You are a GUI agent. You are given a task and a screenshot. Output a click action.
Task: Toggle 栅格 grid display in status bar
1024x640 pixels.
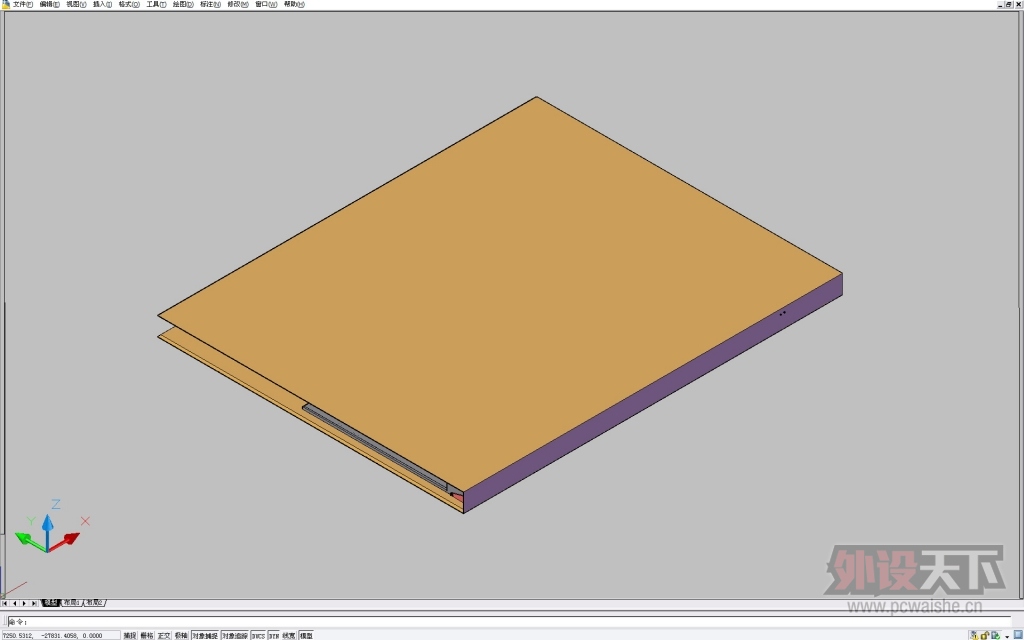147,635
